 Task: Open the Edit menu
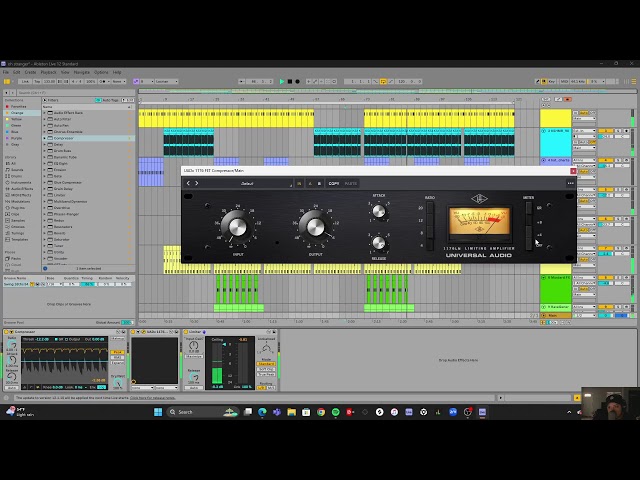pos(17,72)
